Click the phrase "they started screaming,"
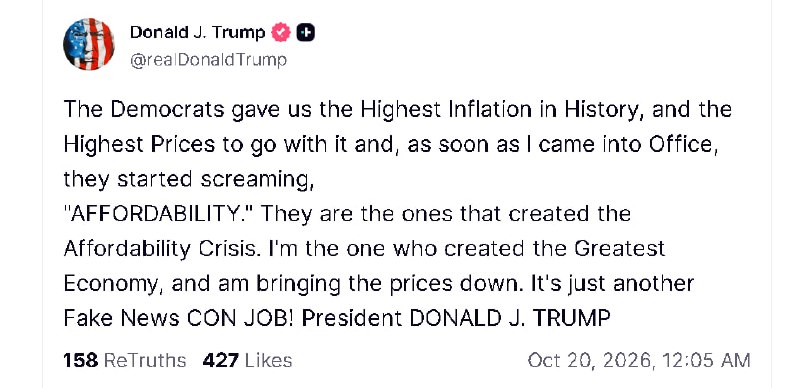This screenshot has height=388, width=800. point(189,180)
